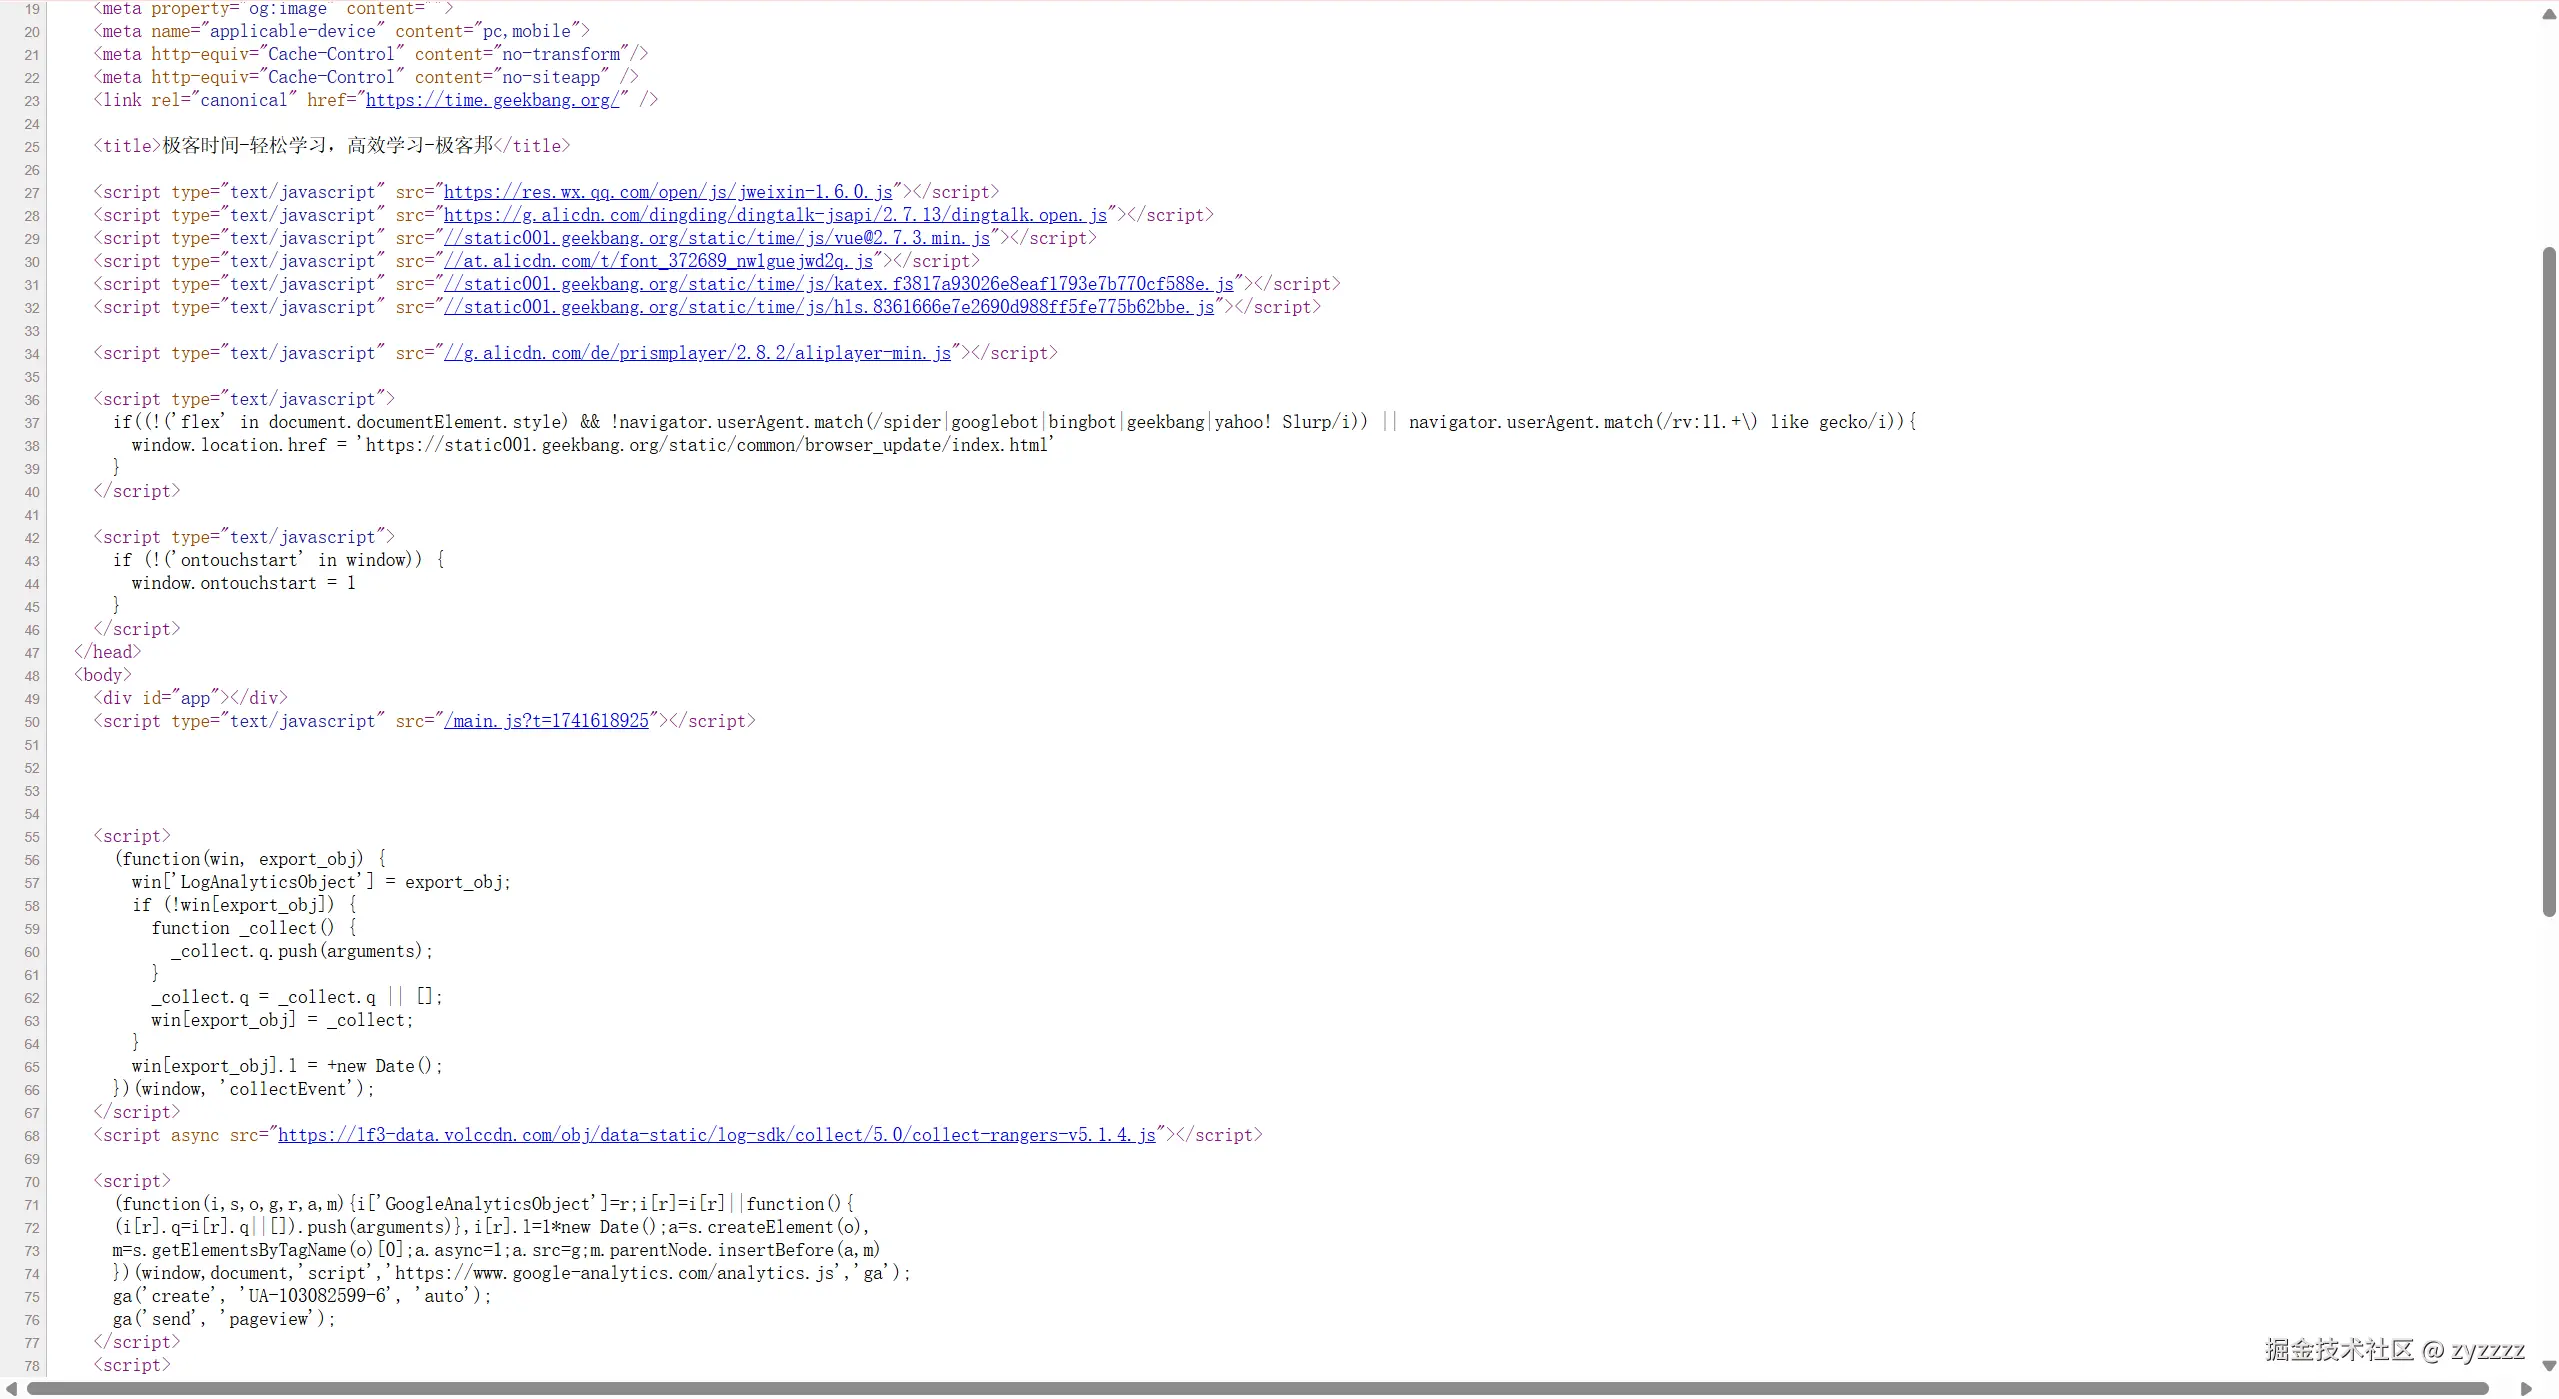This screenshot has height=1399, width=2559.
Task: Click the '_collect.q.push(arguments)' line
Action: pyautogui.click(x=302, y=951)
